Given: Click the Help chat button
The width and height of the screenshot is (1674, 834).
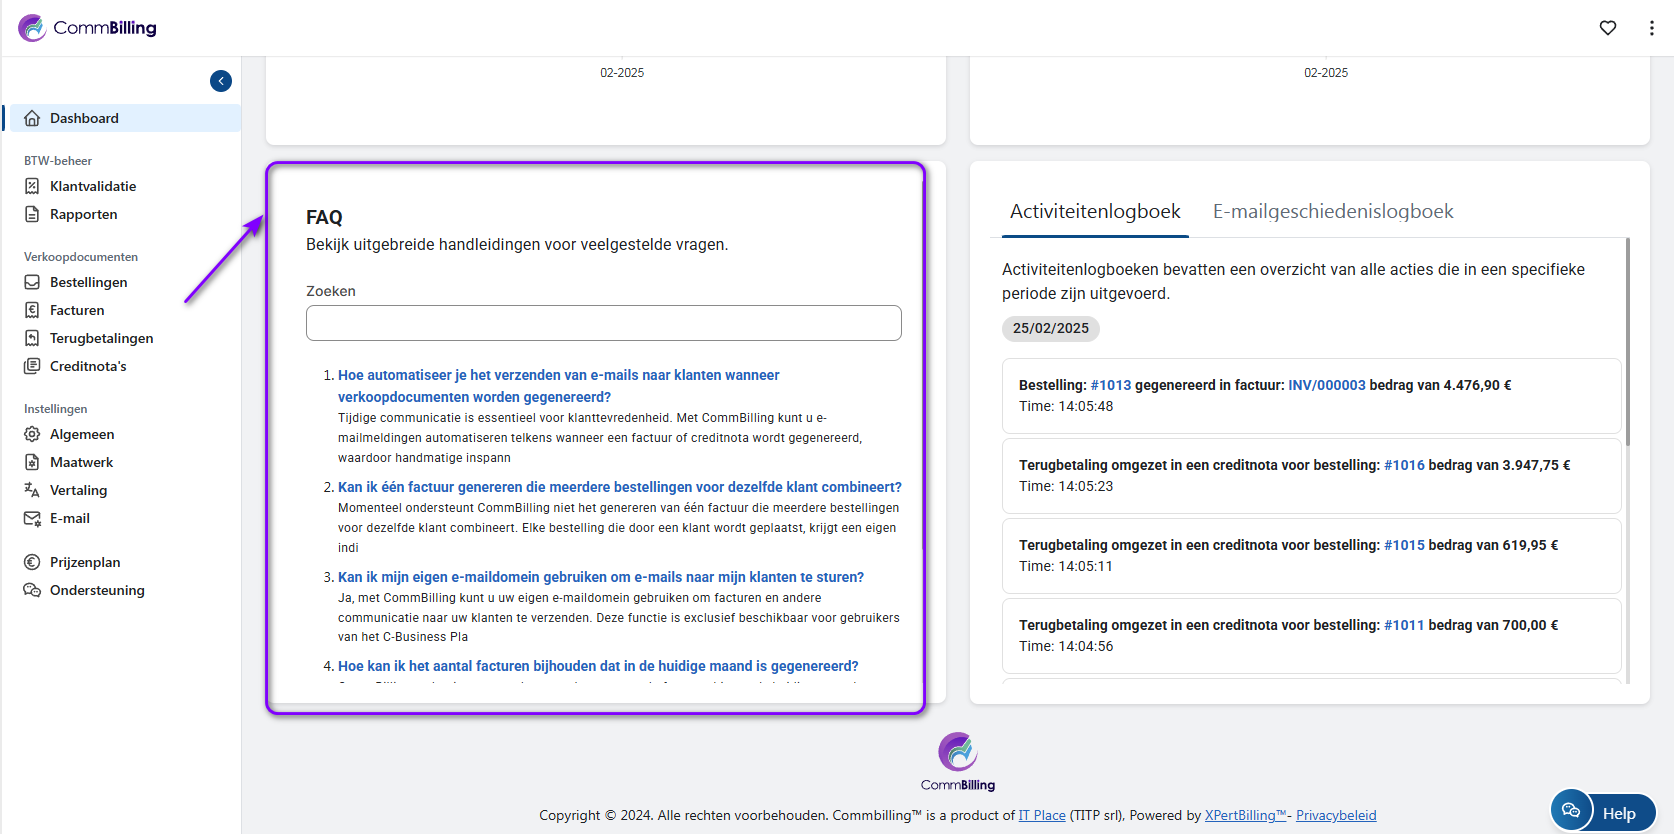Looking at the screenshot, I should 1603,812.
